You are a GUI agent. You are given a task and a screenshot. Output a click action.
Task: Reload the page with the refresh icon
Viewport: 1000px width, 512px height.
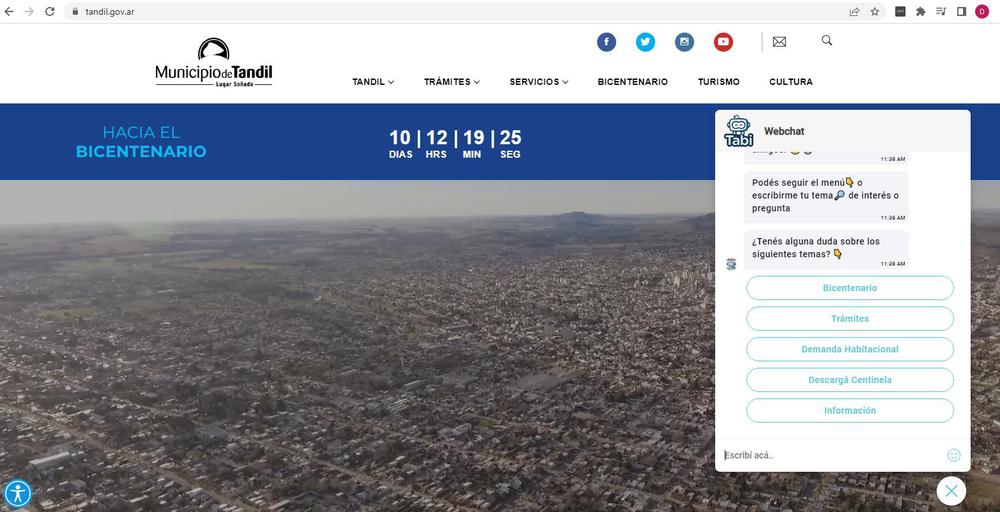50,11
